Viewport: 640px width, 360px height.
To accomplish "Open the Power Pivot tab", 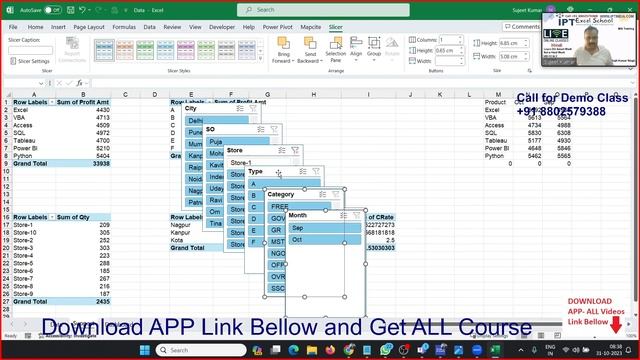I will [x=278, y=27].
